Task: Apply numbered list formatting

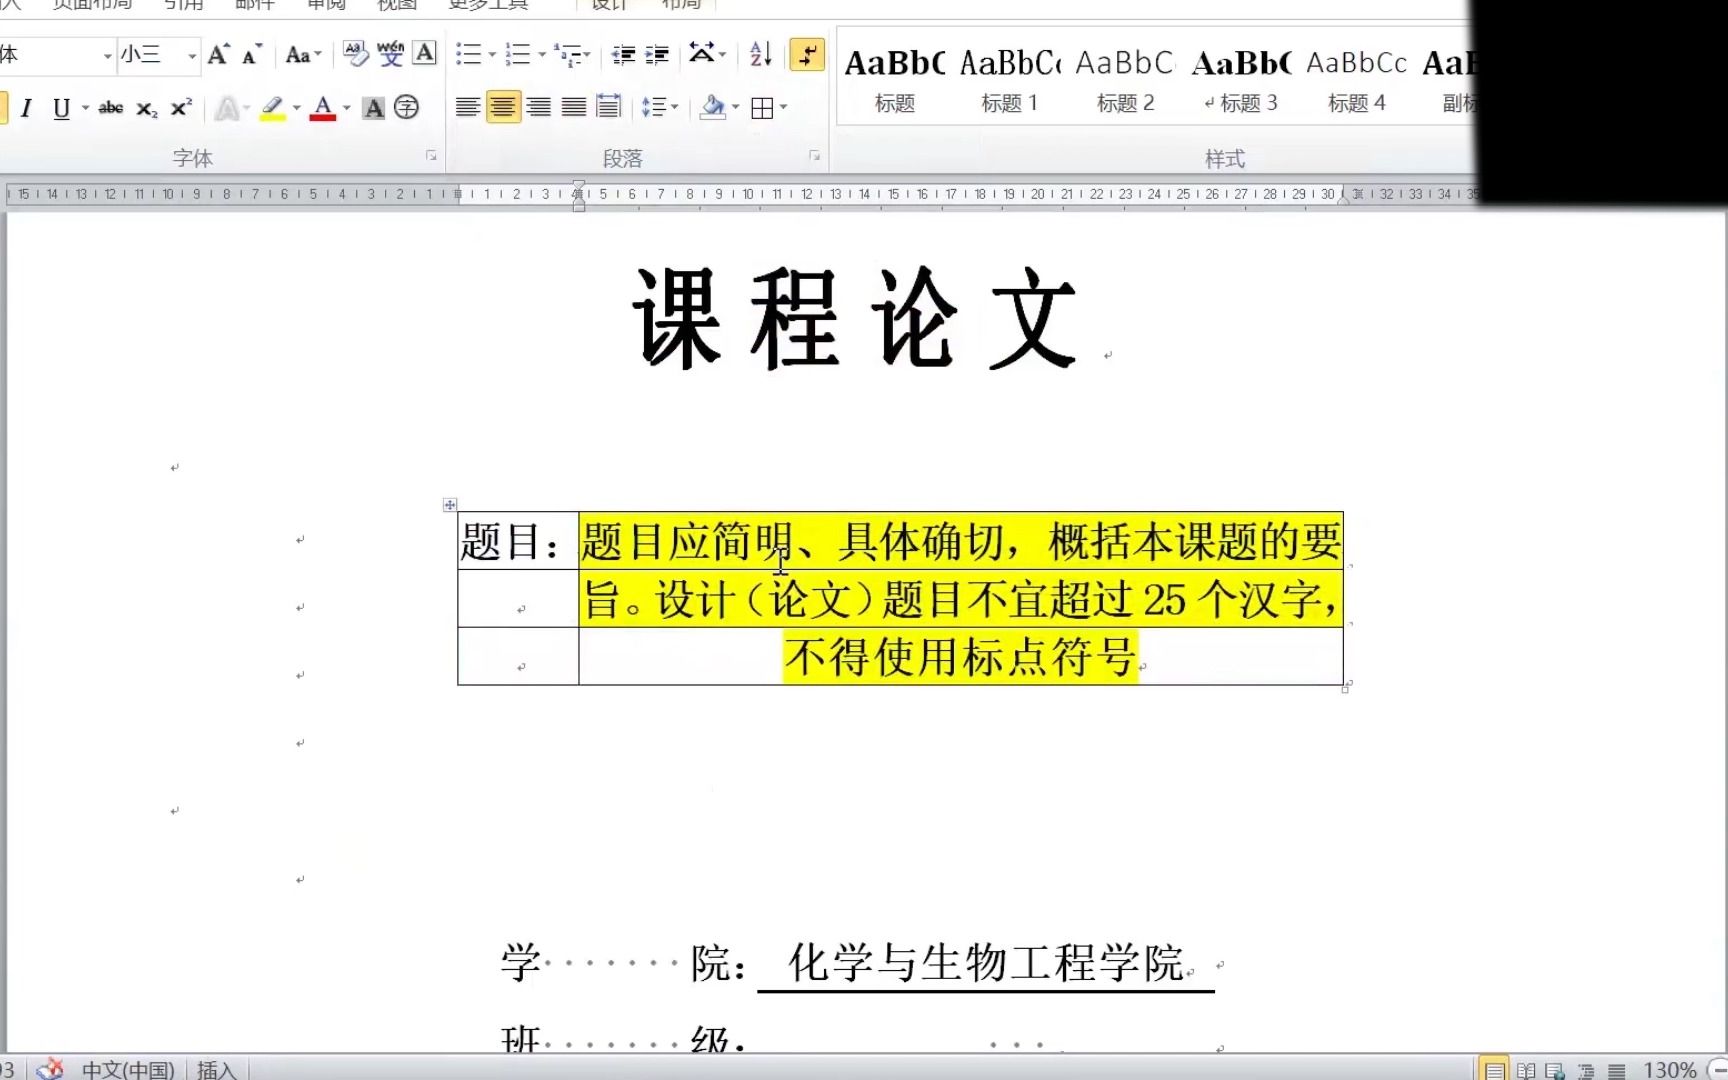Action: pyautogui.click(x=517, y=54)
